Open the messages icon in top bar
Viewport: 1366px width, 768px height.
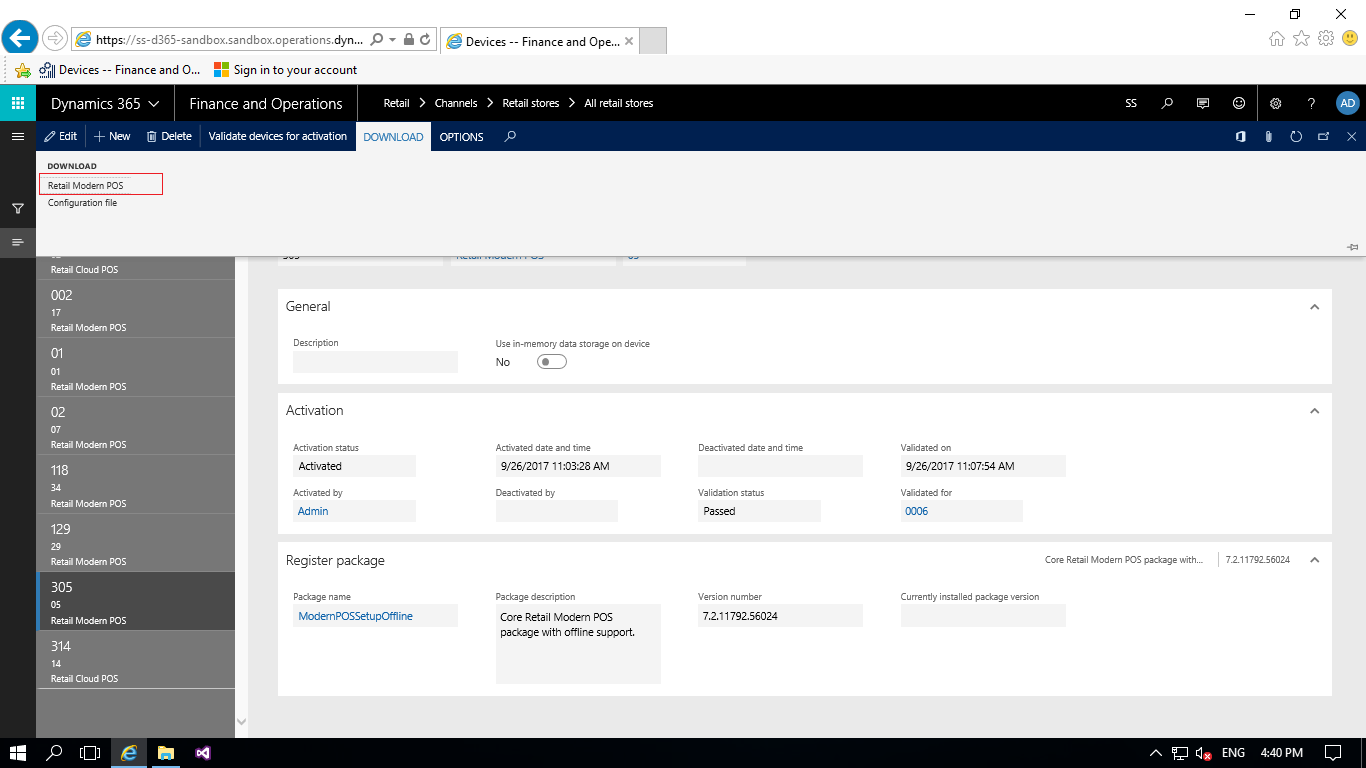(1203, 103)
